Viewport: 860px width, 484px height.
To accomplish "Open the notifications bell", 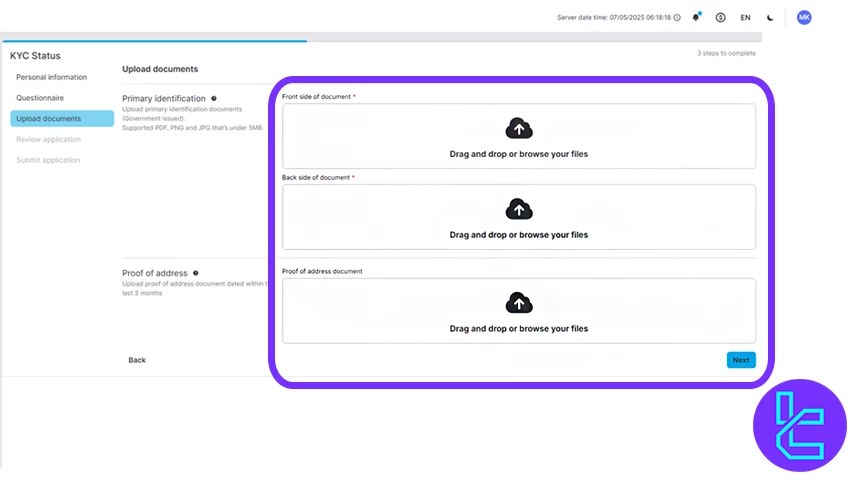I will coord(696,17).
